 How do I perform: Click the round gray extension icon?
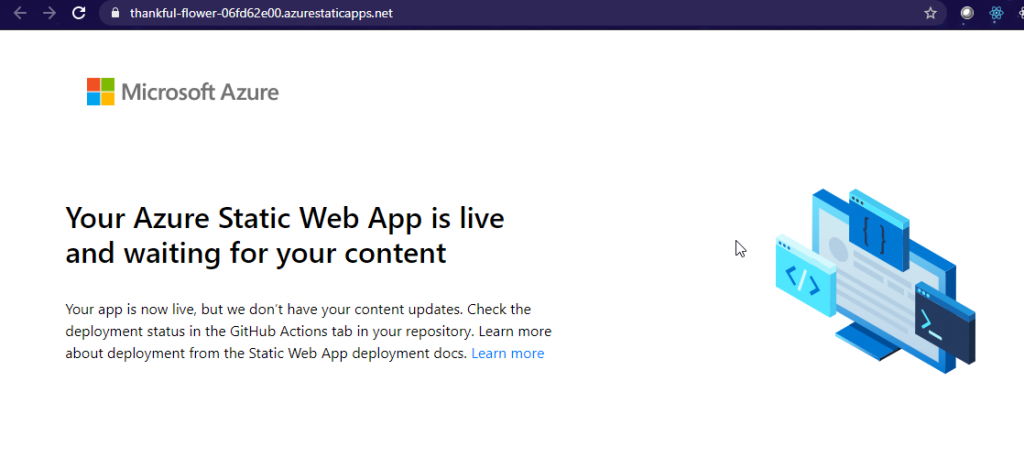pyautogui.click(x=967, y=13)
